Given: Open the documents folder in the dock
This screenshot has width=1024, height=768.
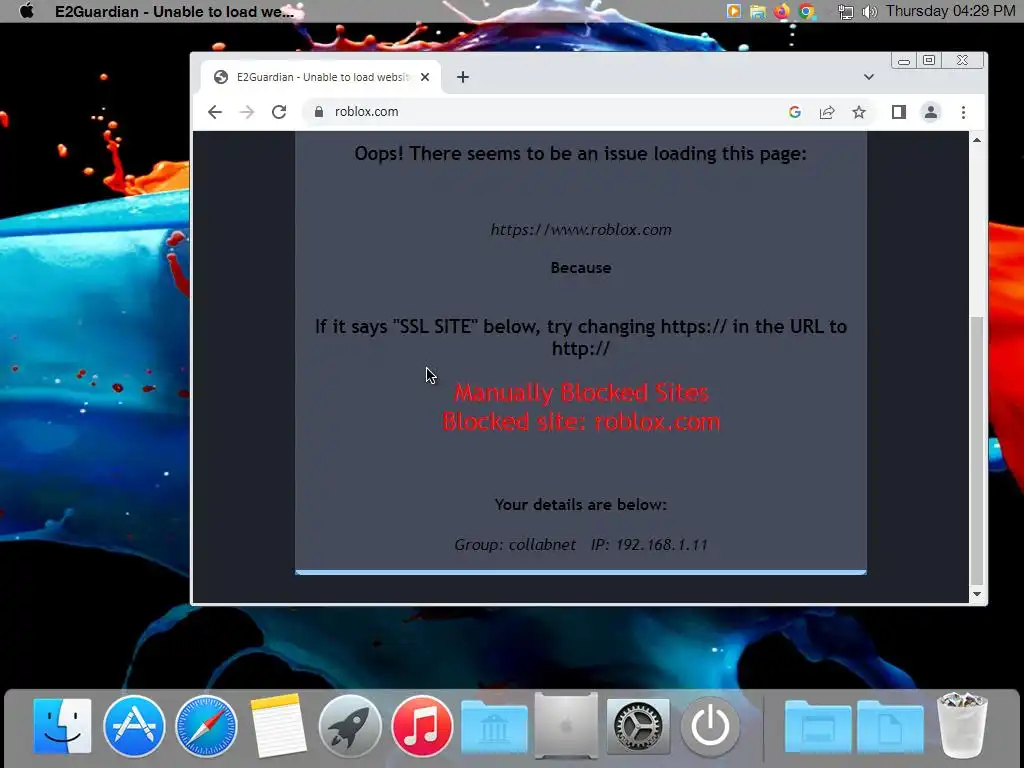Looking at the screenshot, I should (890, 728).
